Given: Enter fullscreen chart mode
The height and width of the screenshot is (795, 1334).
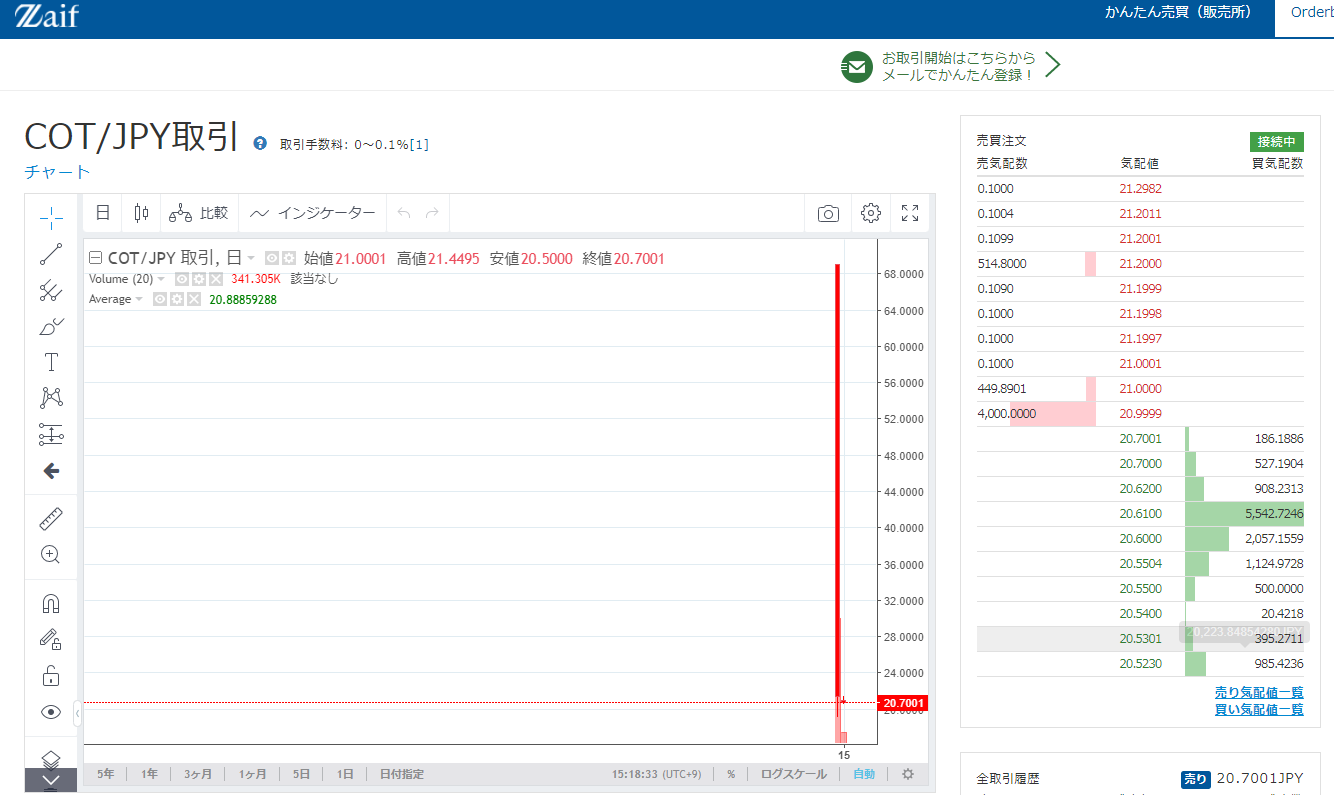Looking at the screenshot, I should tap(910, 213).
